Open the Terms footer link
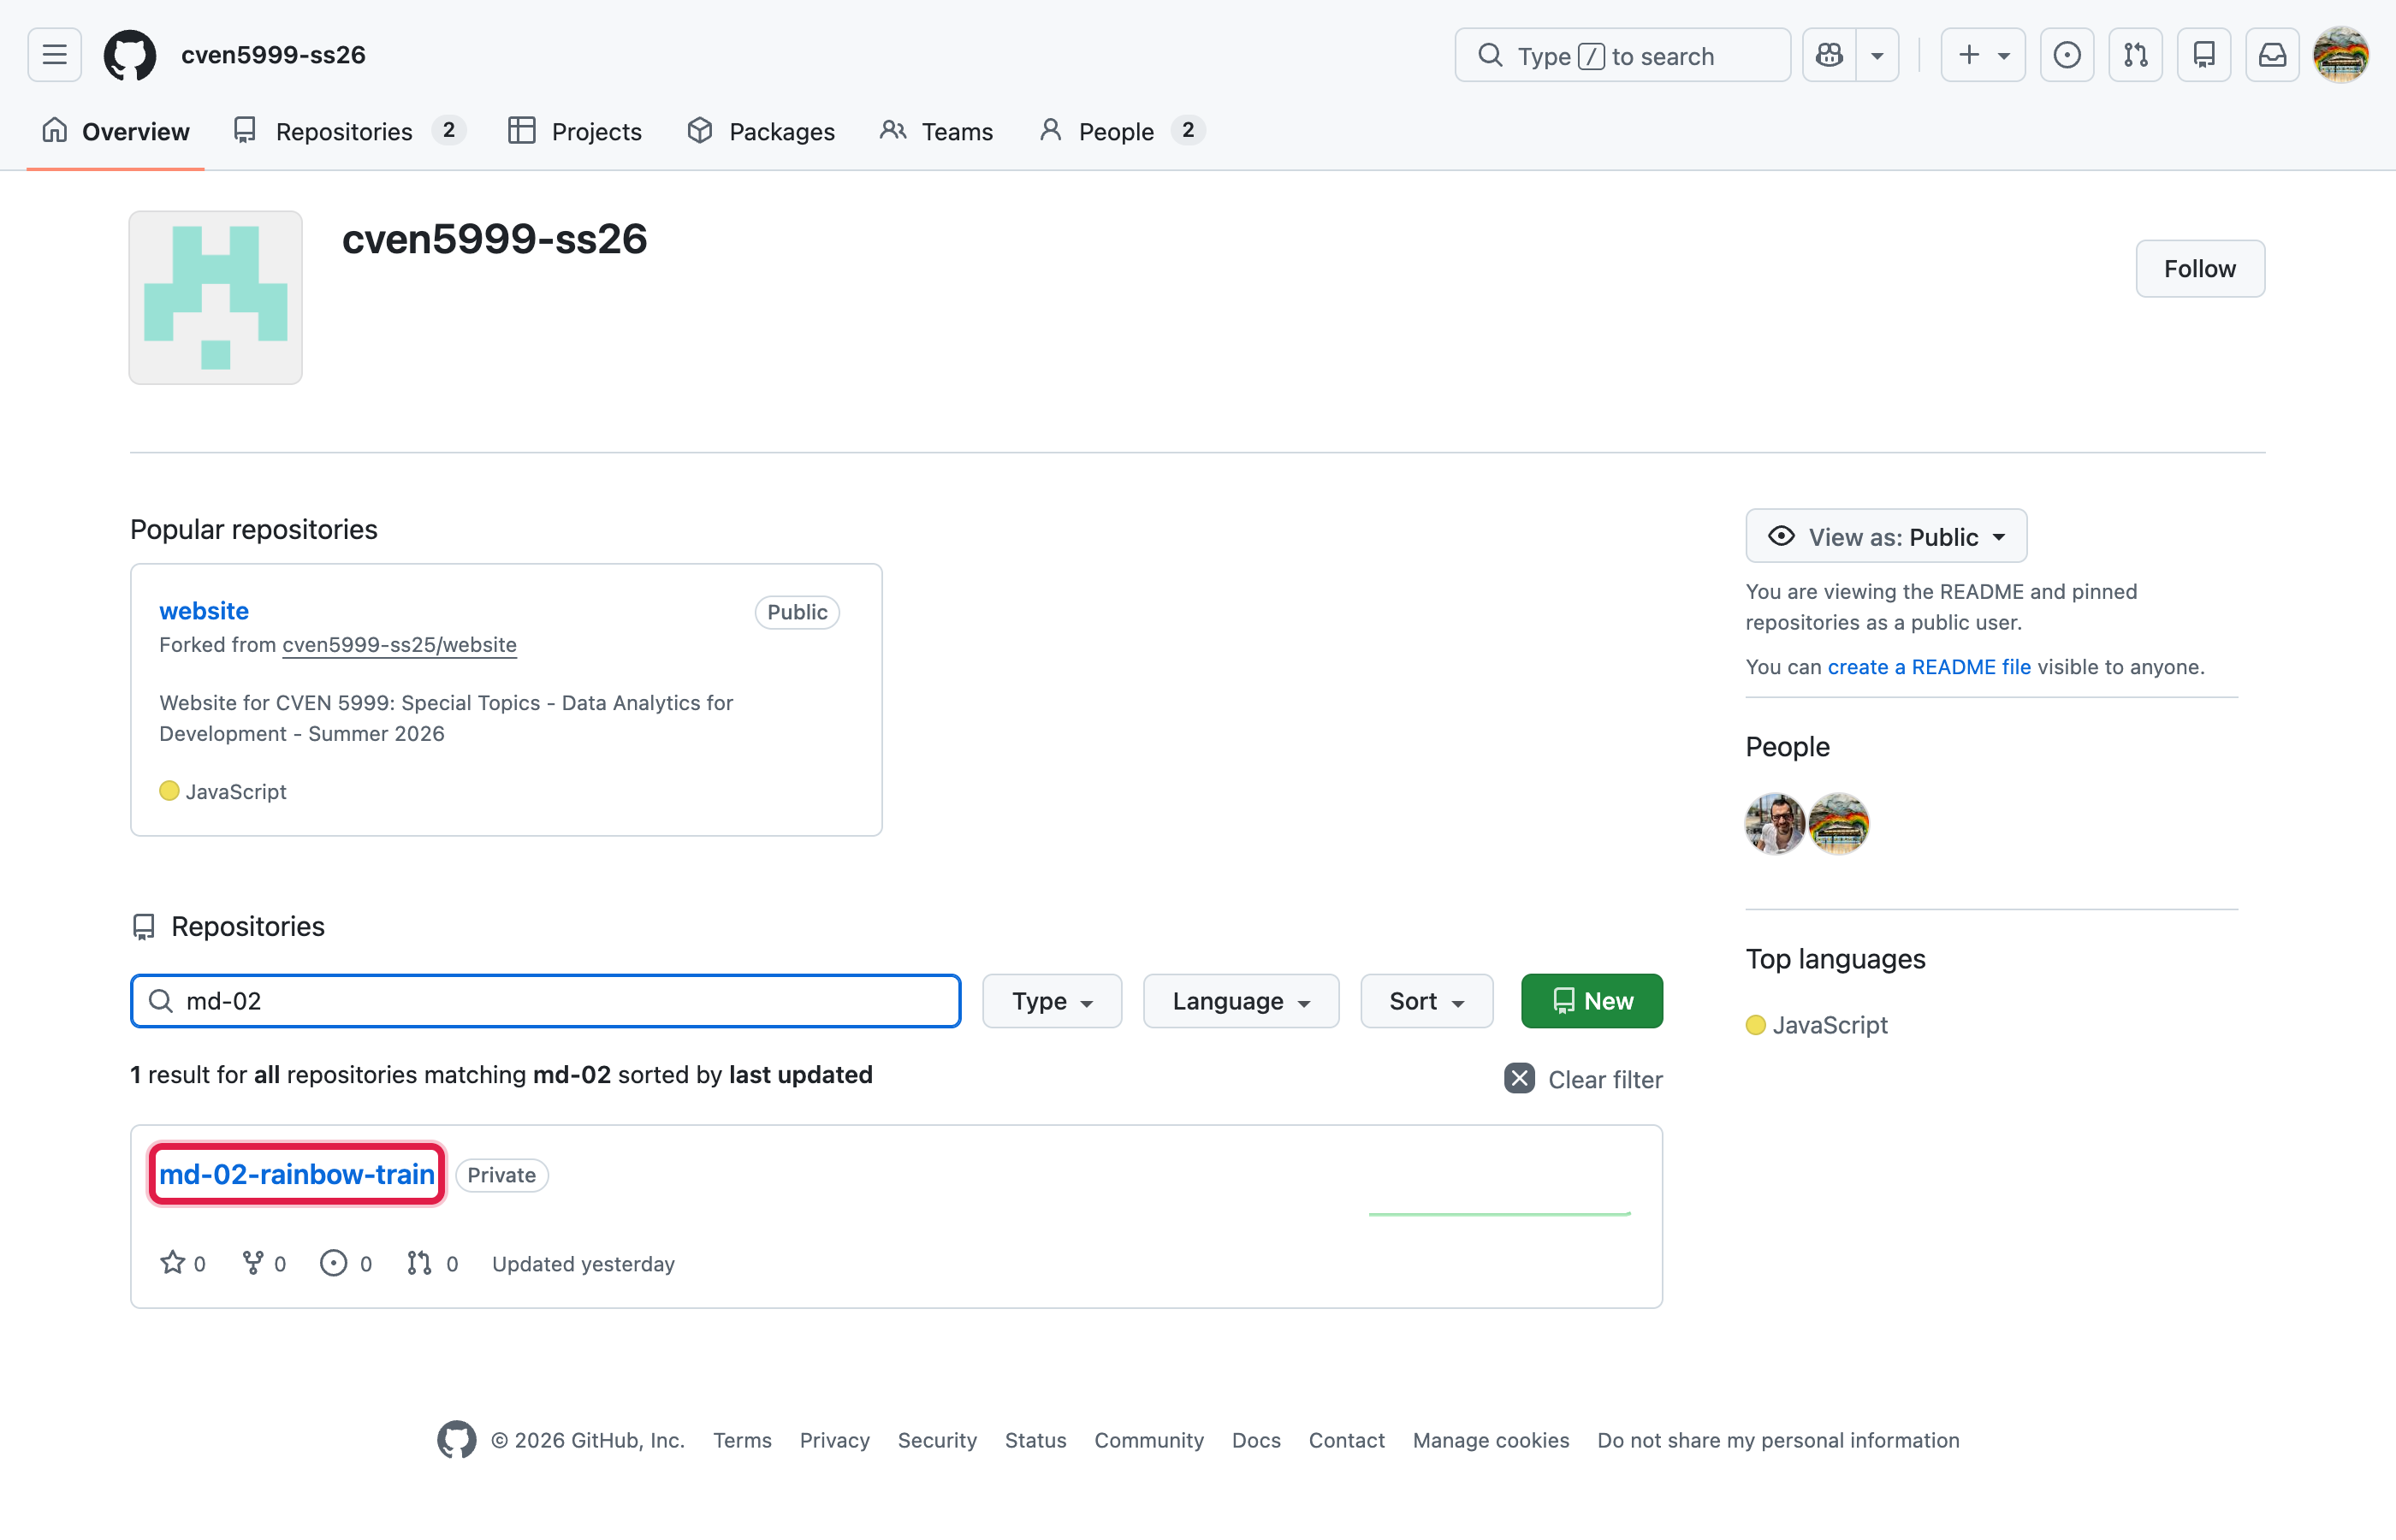This screenshot has height=1540, width=2396. click(742, 1440)
